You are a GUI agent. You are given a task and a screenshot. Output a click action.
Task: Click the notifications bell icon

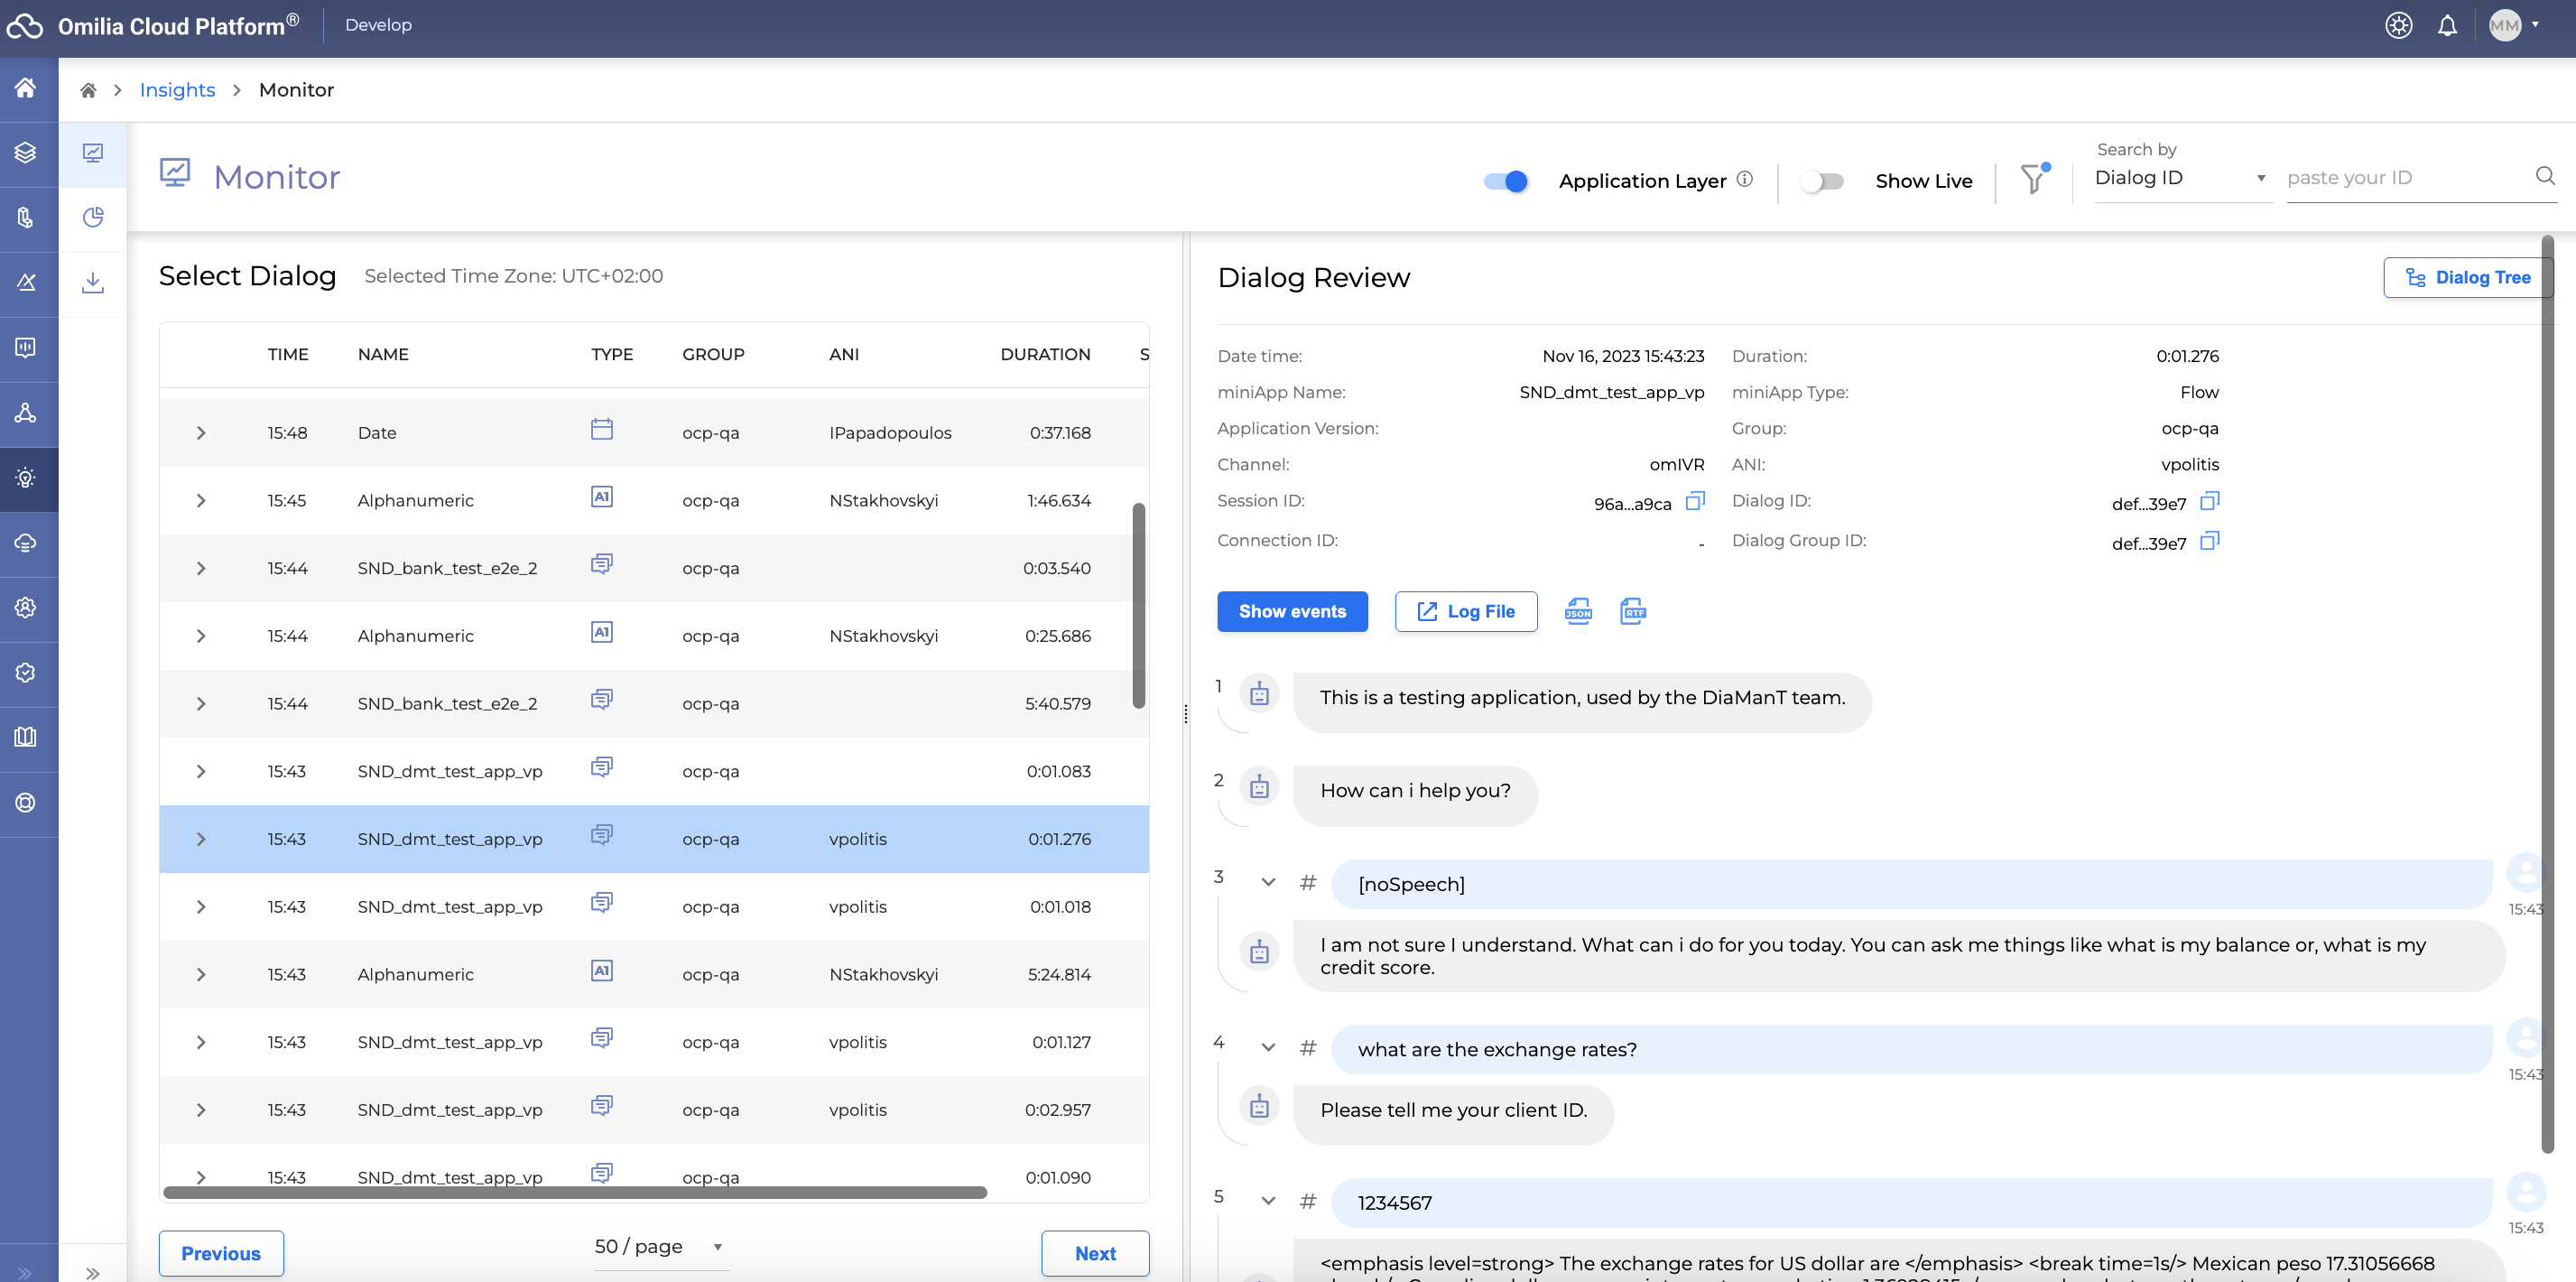click(x=2447, y=26)
